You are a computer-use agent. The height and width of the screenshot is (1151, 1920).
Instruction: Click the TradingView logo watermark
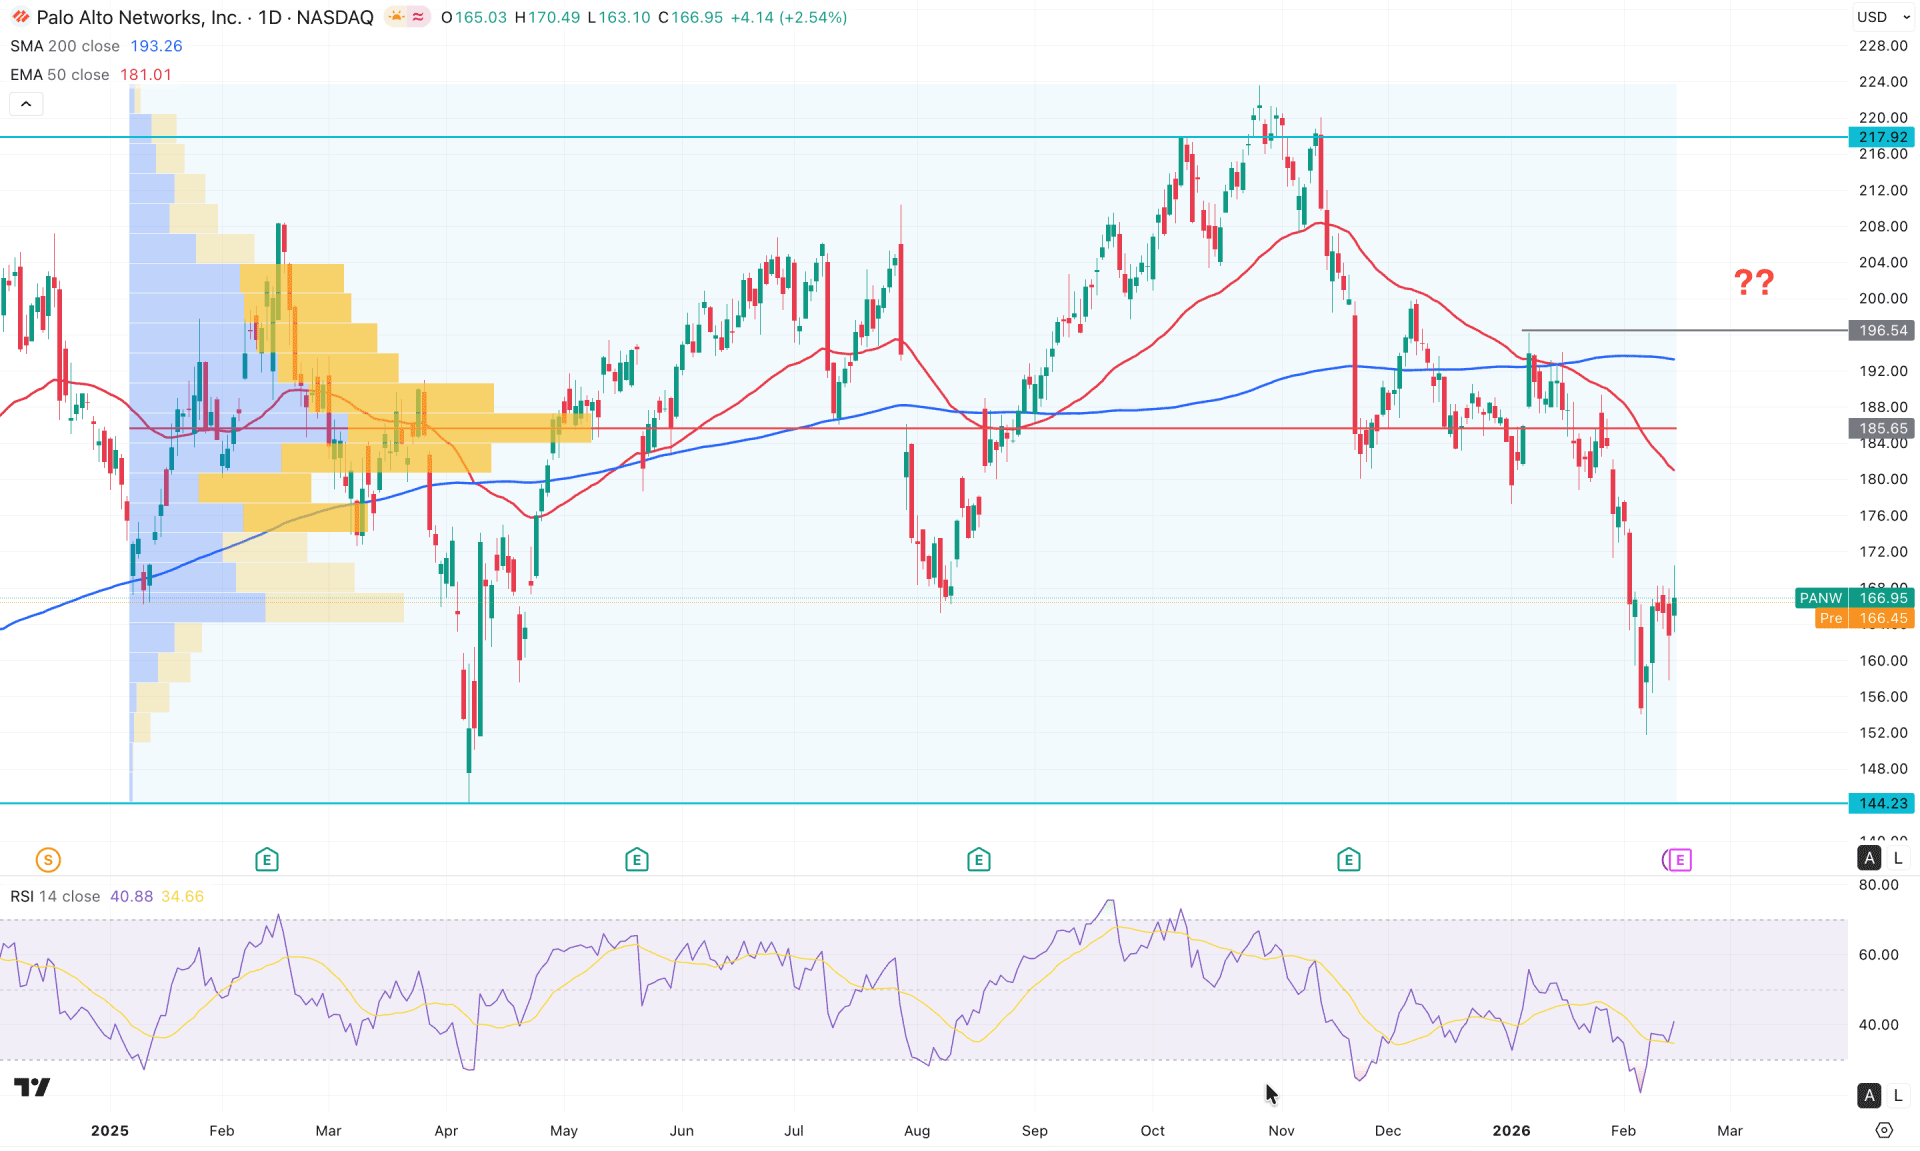click(33, 1087)
